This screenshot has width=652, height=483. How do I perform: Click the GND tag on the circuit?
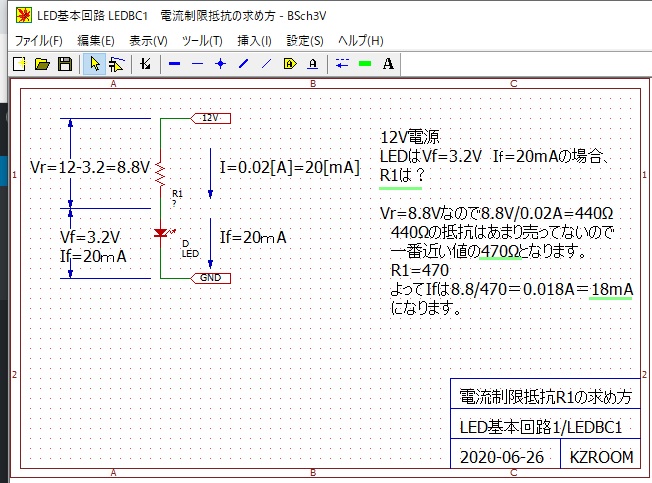[x=210, y=277]
